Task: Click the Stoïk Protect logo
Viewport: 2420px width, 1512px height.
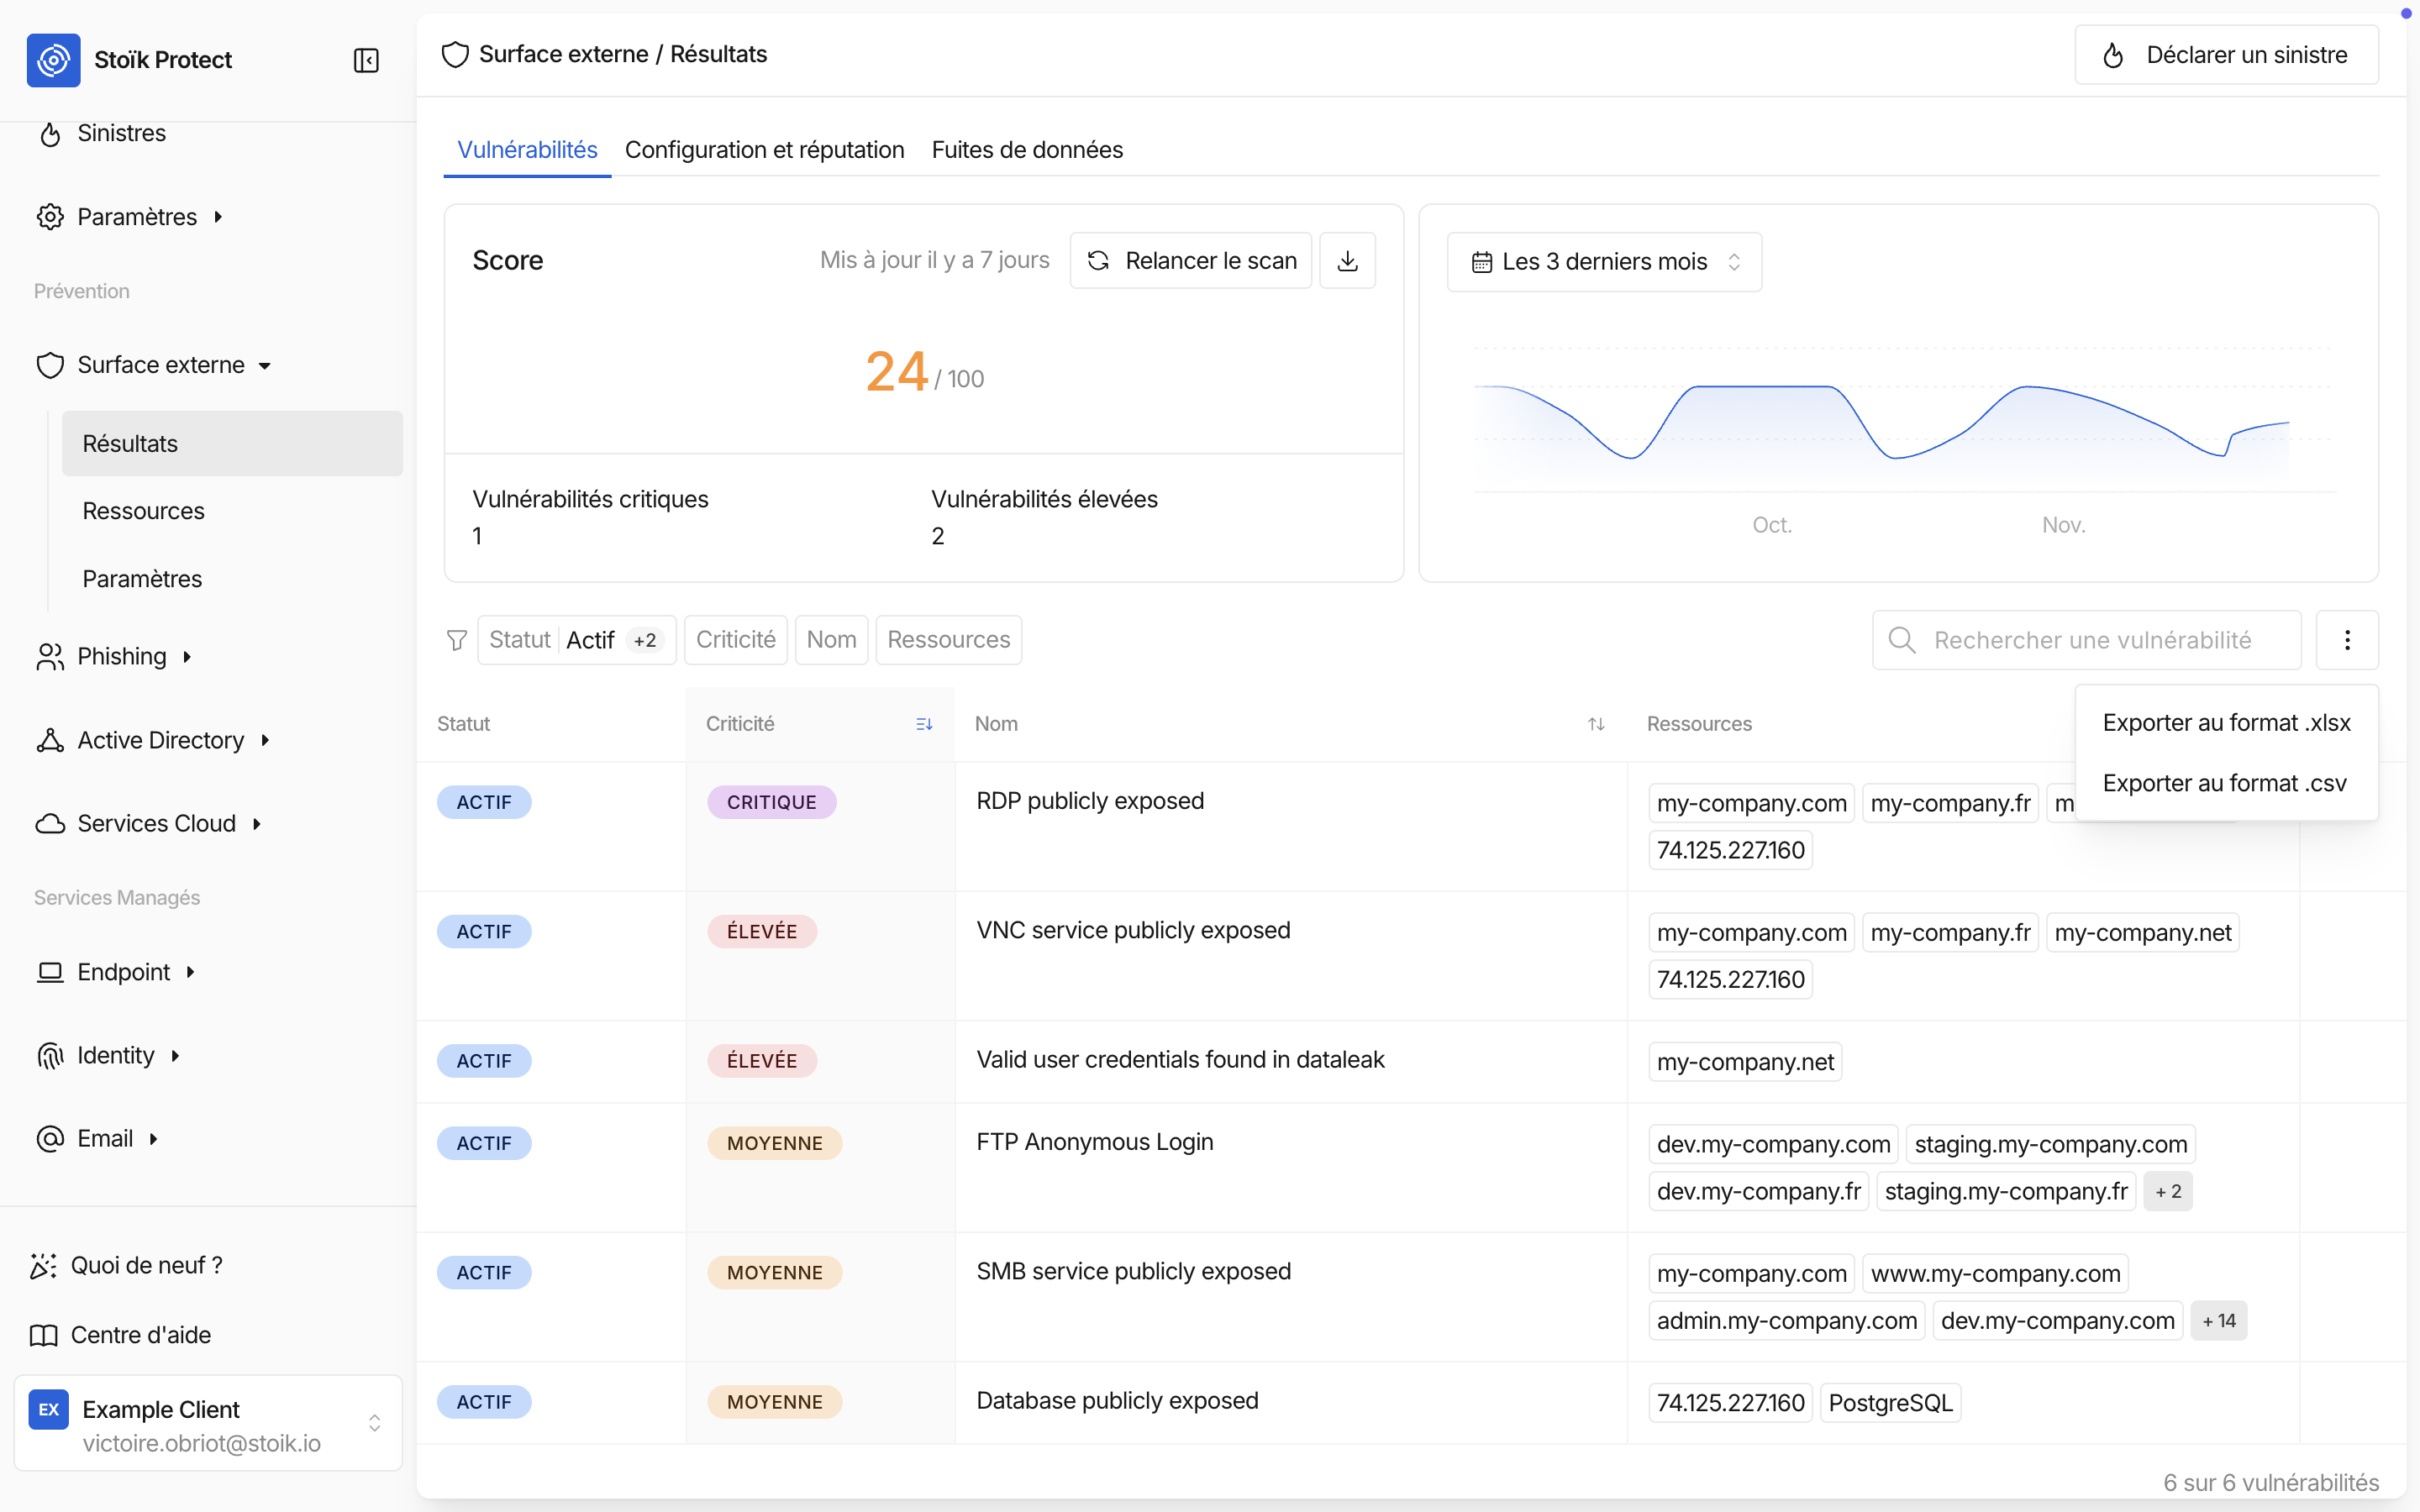Action: [54, 60]
